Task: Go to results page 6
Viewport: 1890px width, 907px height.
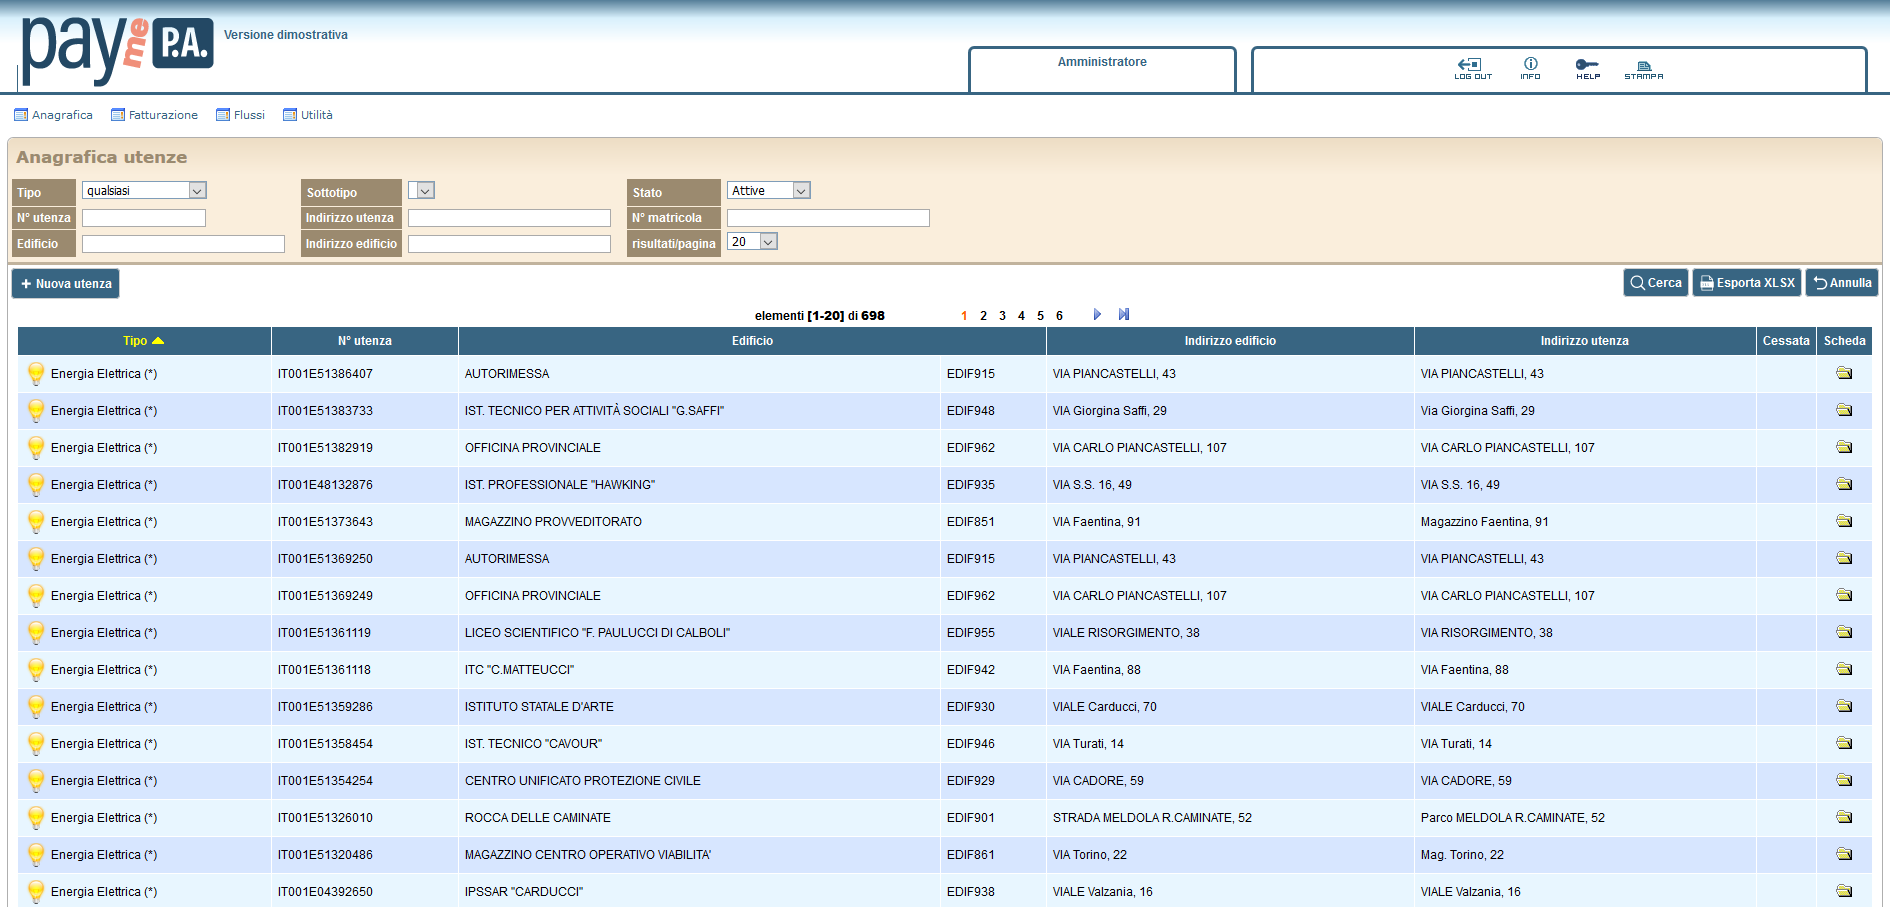Action: point(1059,315)
